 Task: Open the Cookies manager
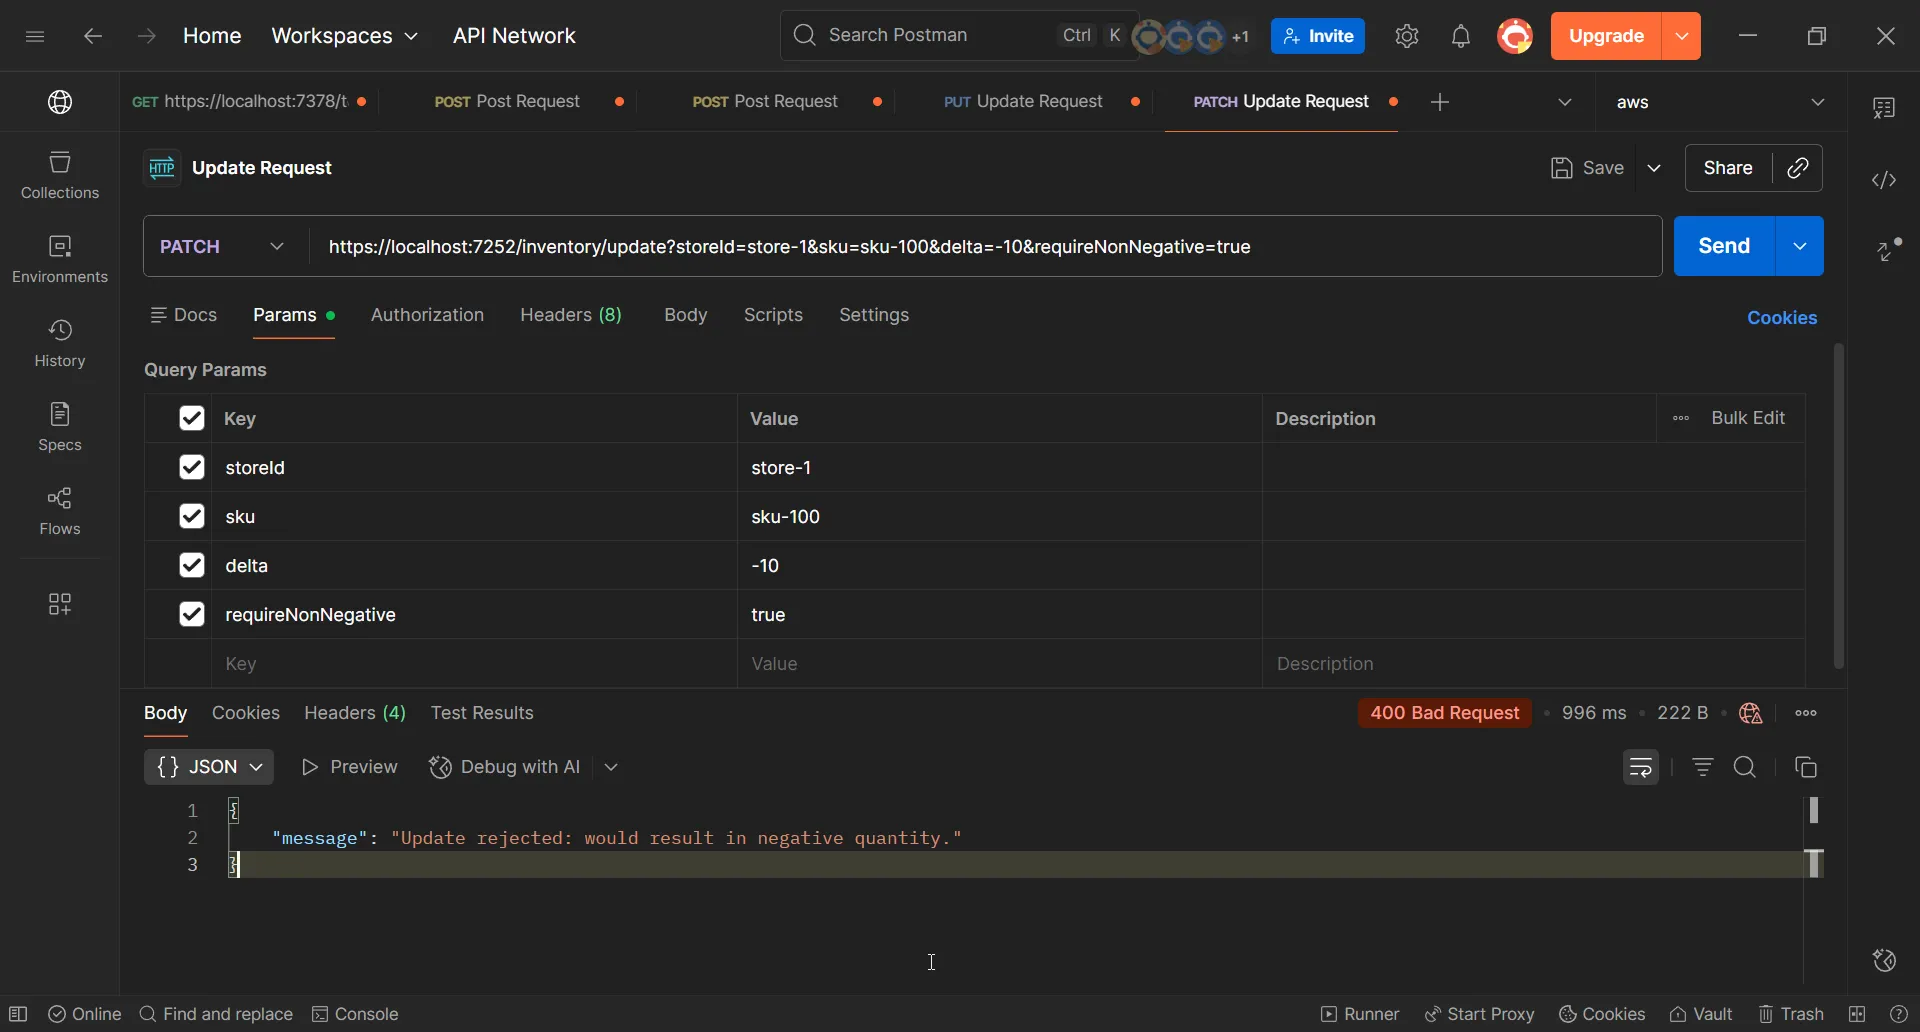pos(1783,317)
